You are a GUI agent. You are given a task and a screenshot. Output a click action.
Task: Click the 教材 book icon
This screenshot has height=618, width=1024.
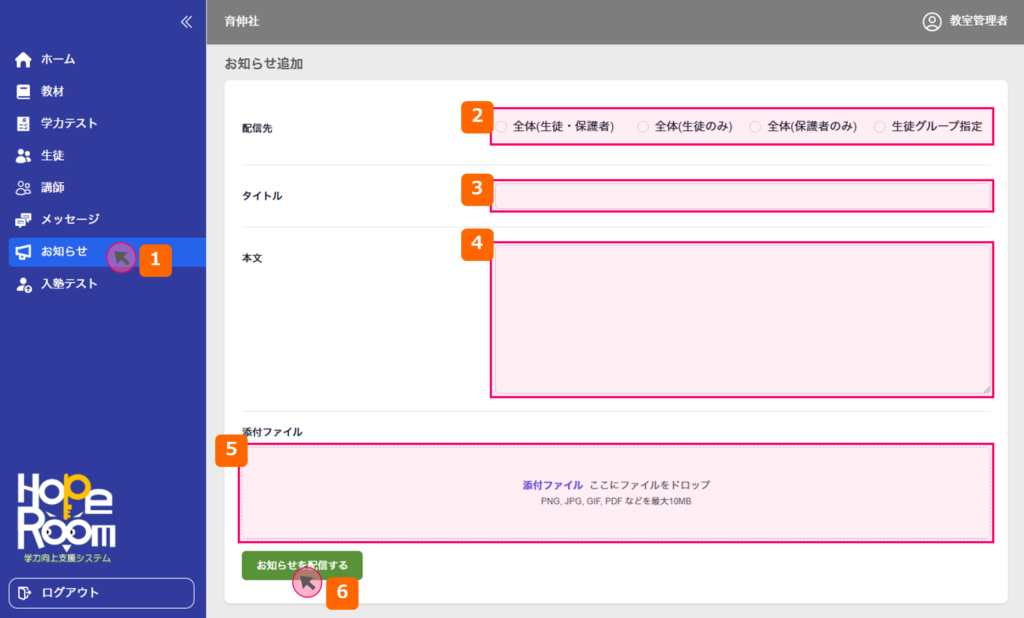click(24, 92)
